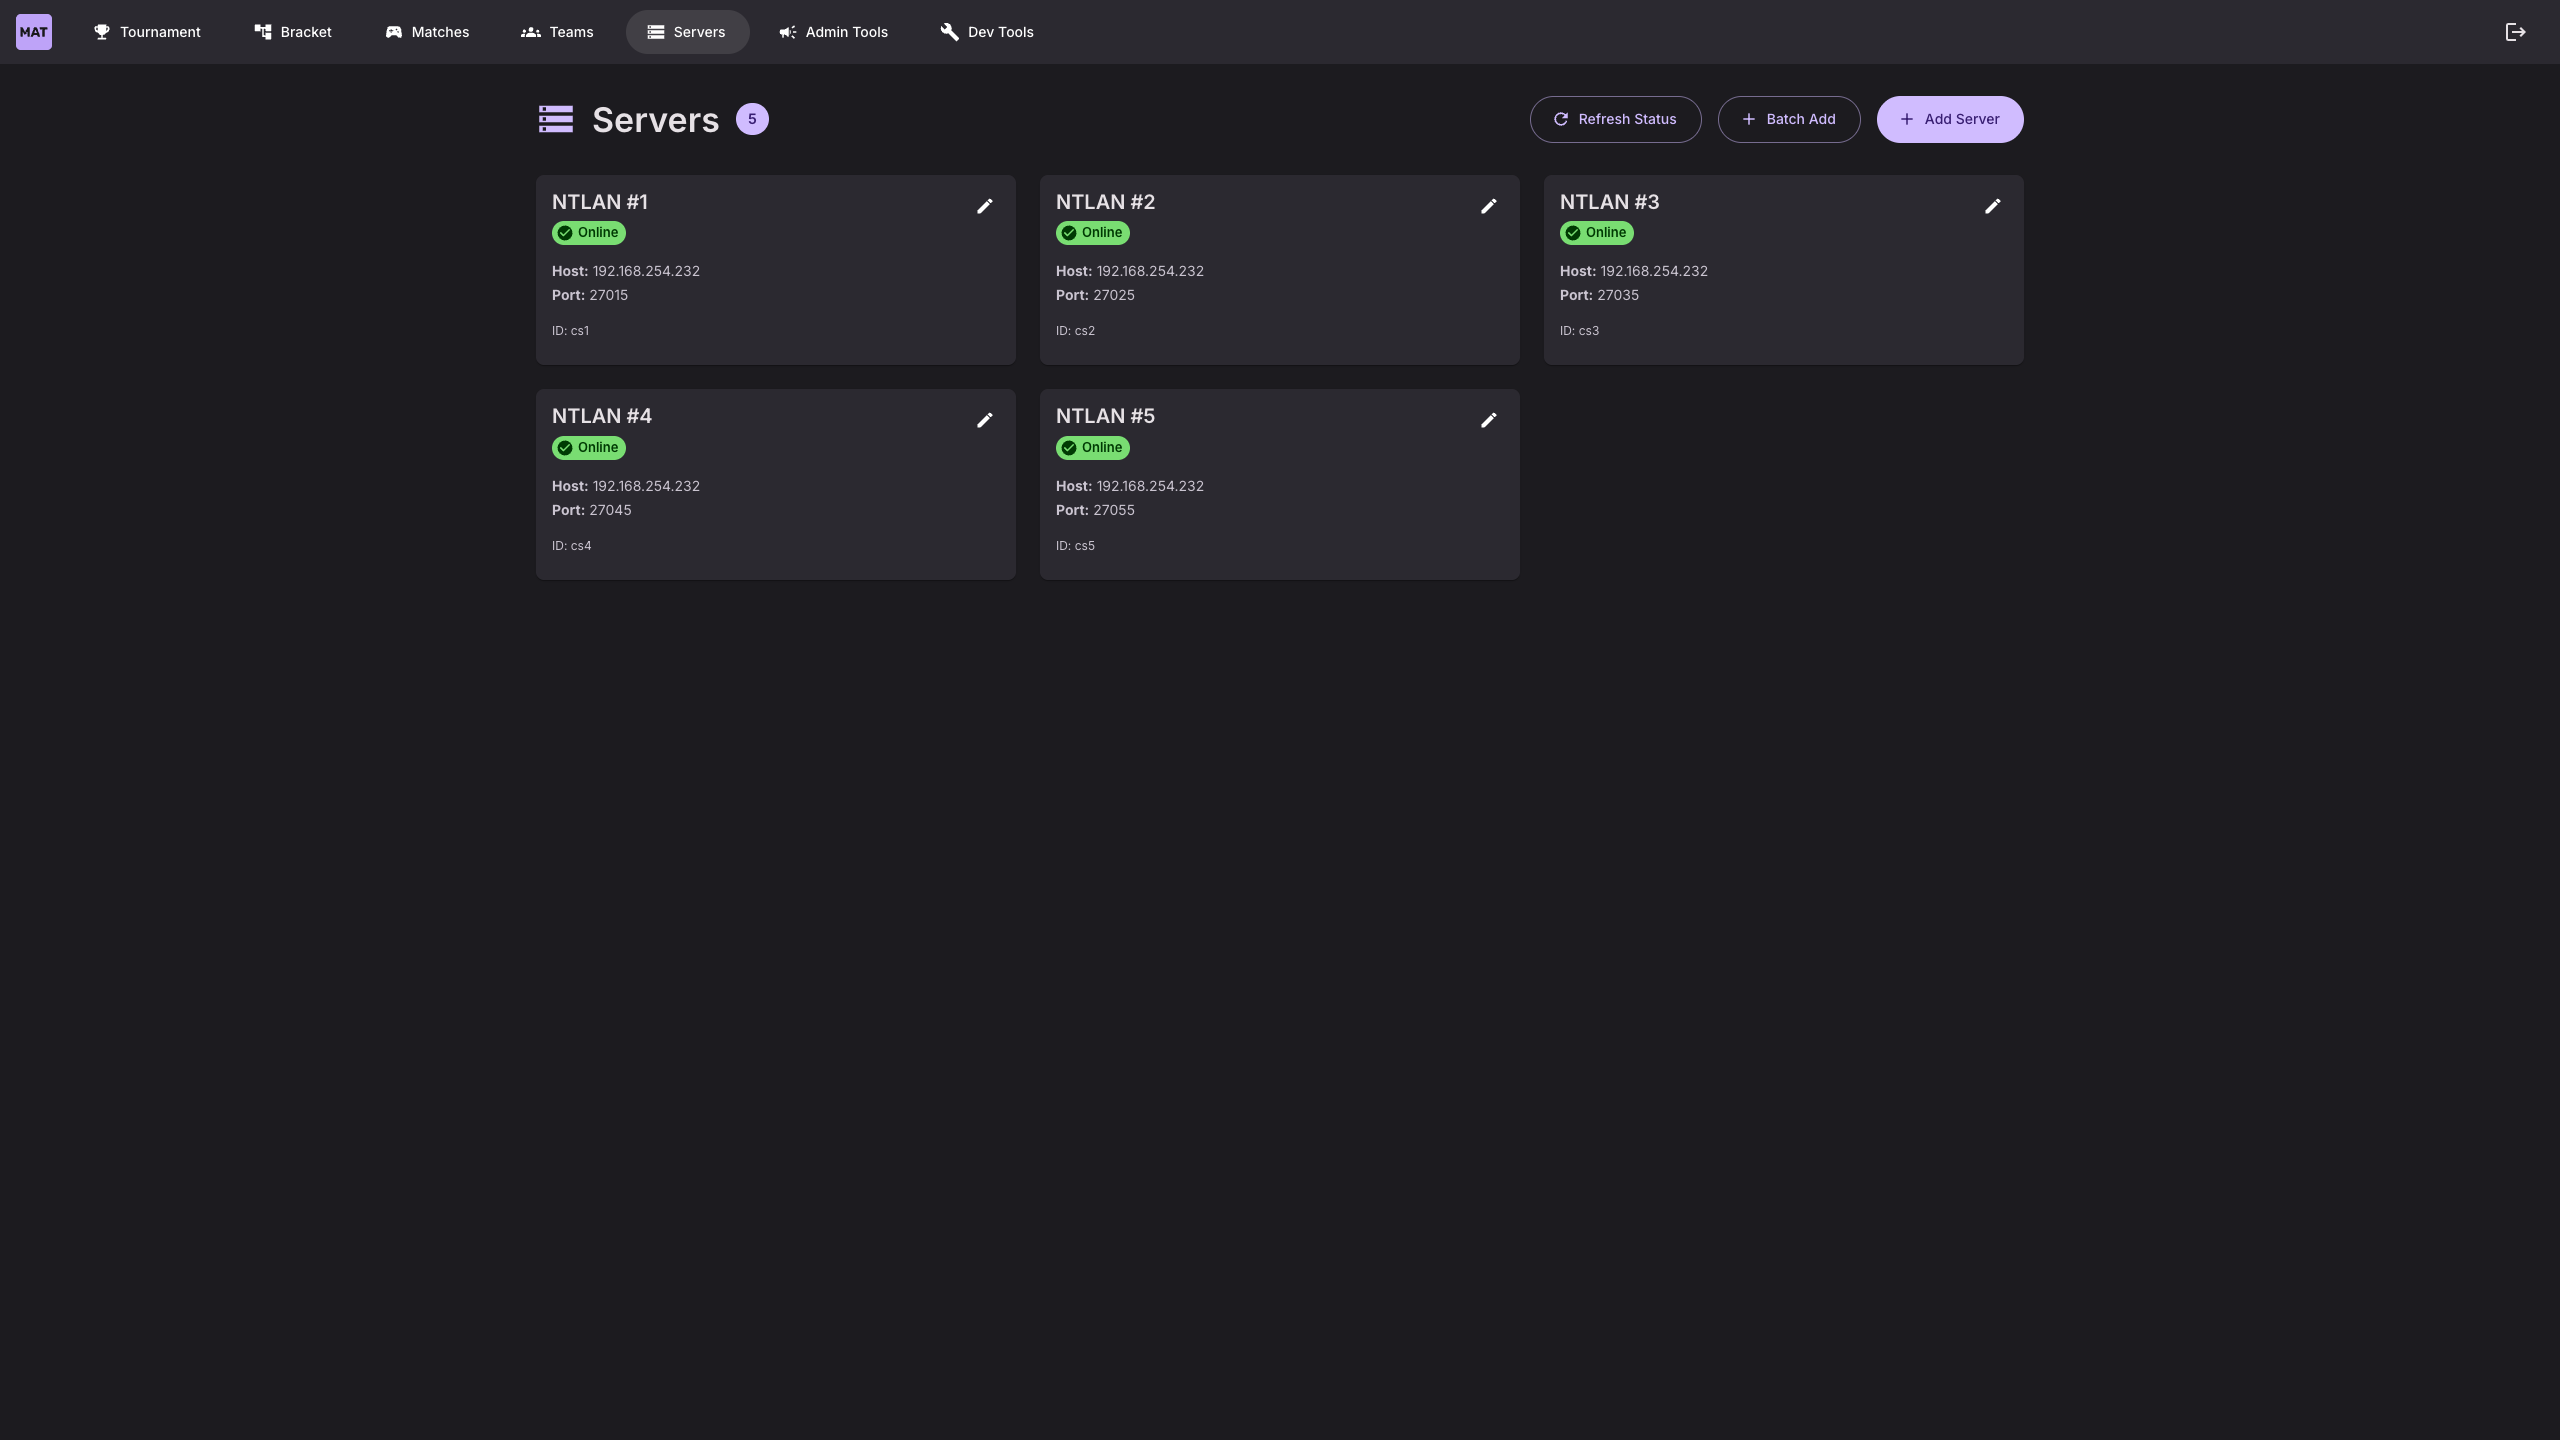Edit the NTLAN #2 server
The width and height of the screenshot is (2560, 1440).
1489,206
